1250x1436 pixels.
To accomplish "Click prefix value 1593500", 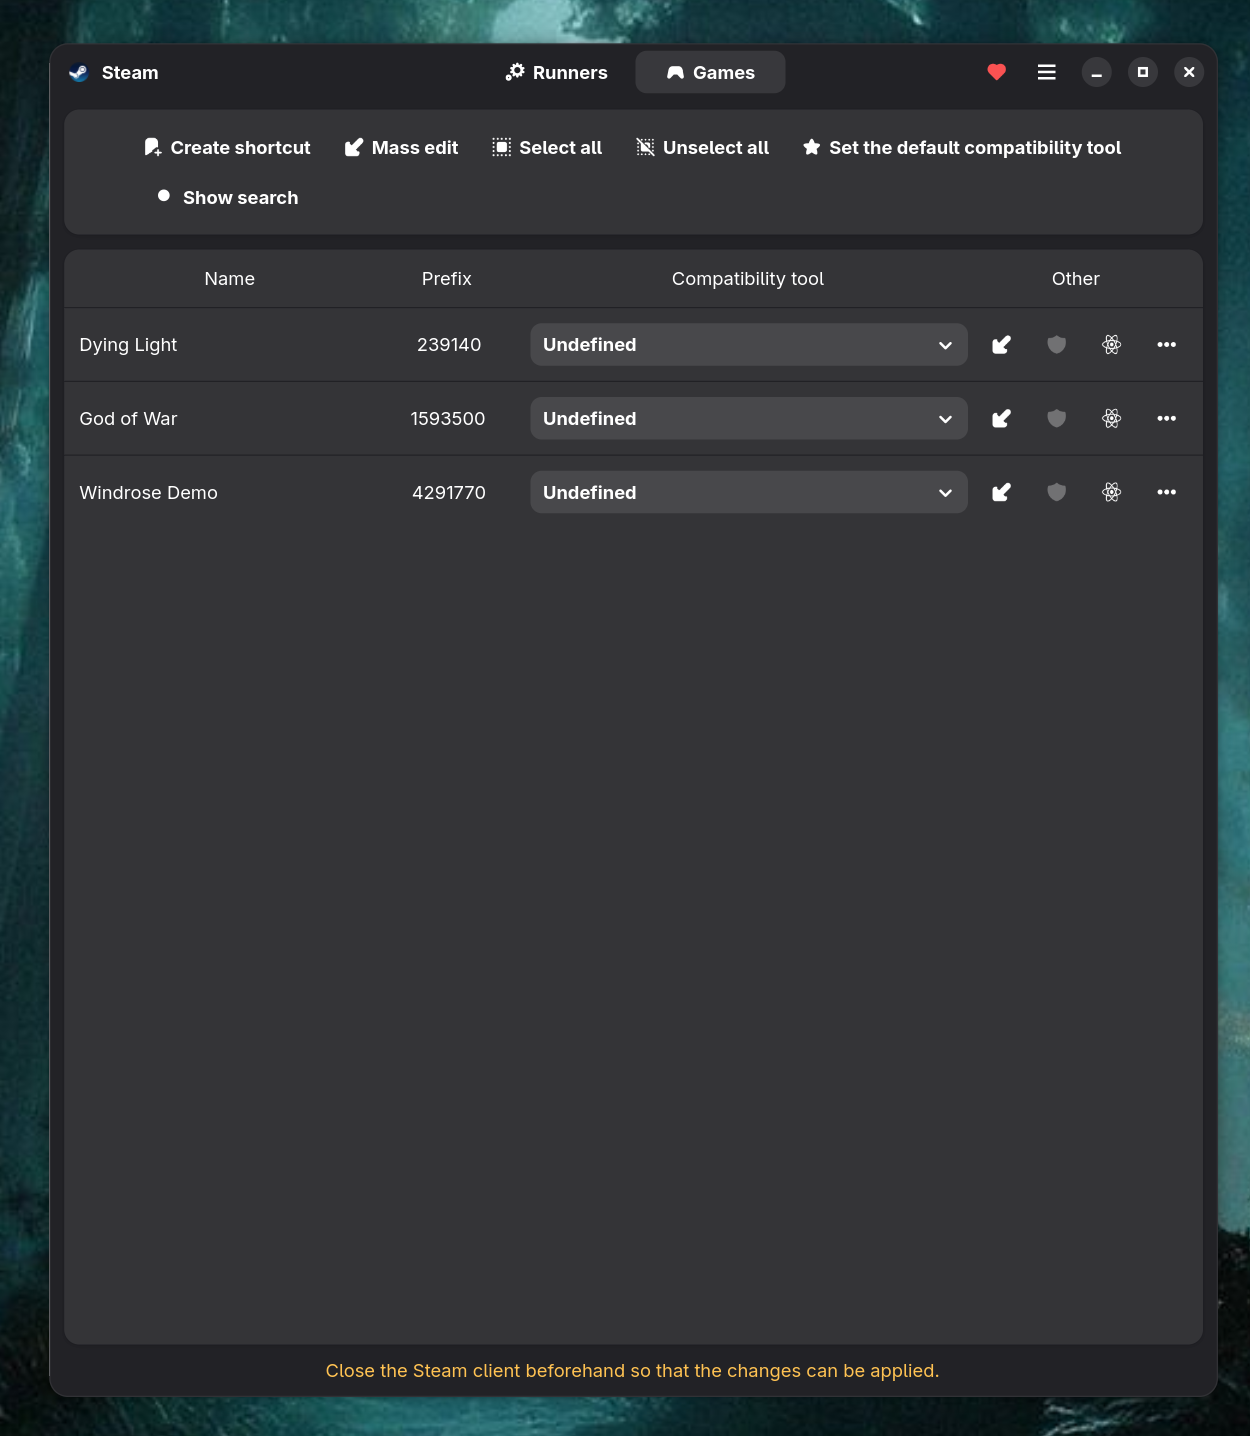I will [448, 419].
